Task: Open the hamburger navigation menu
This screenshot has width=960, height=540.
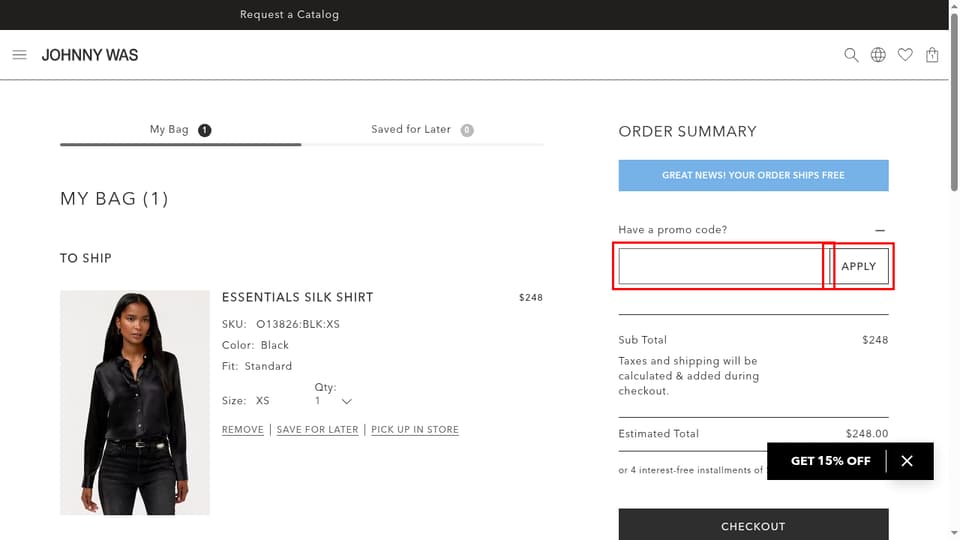Action: point(20,55)
